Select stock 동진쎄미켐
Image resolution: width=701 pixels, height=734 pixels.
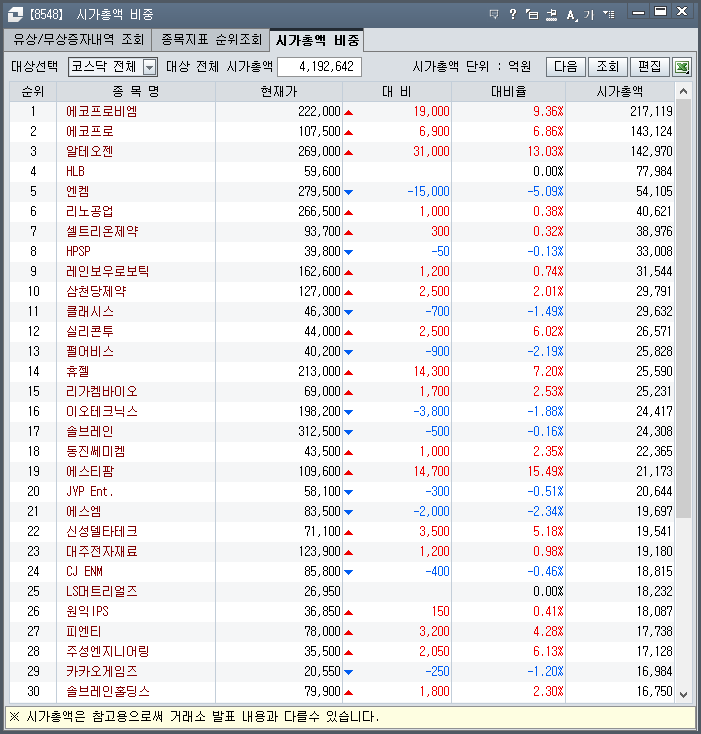tap(96, 451)
